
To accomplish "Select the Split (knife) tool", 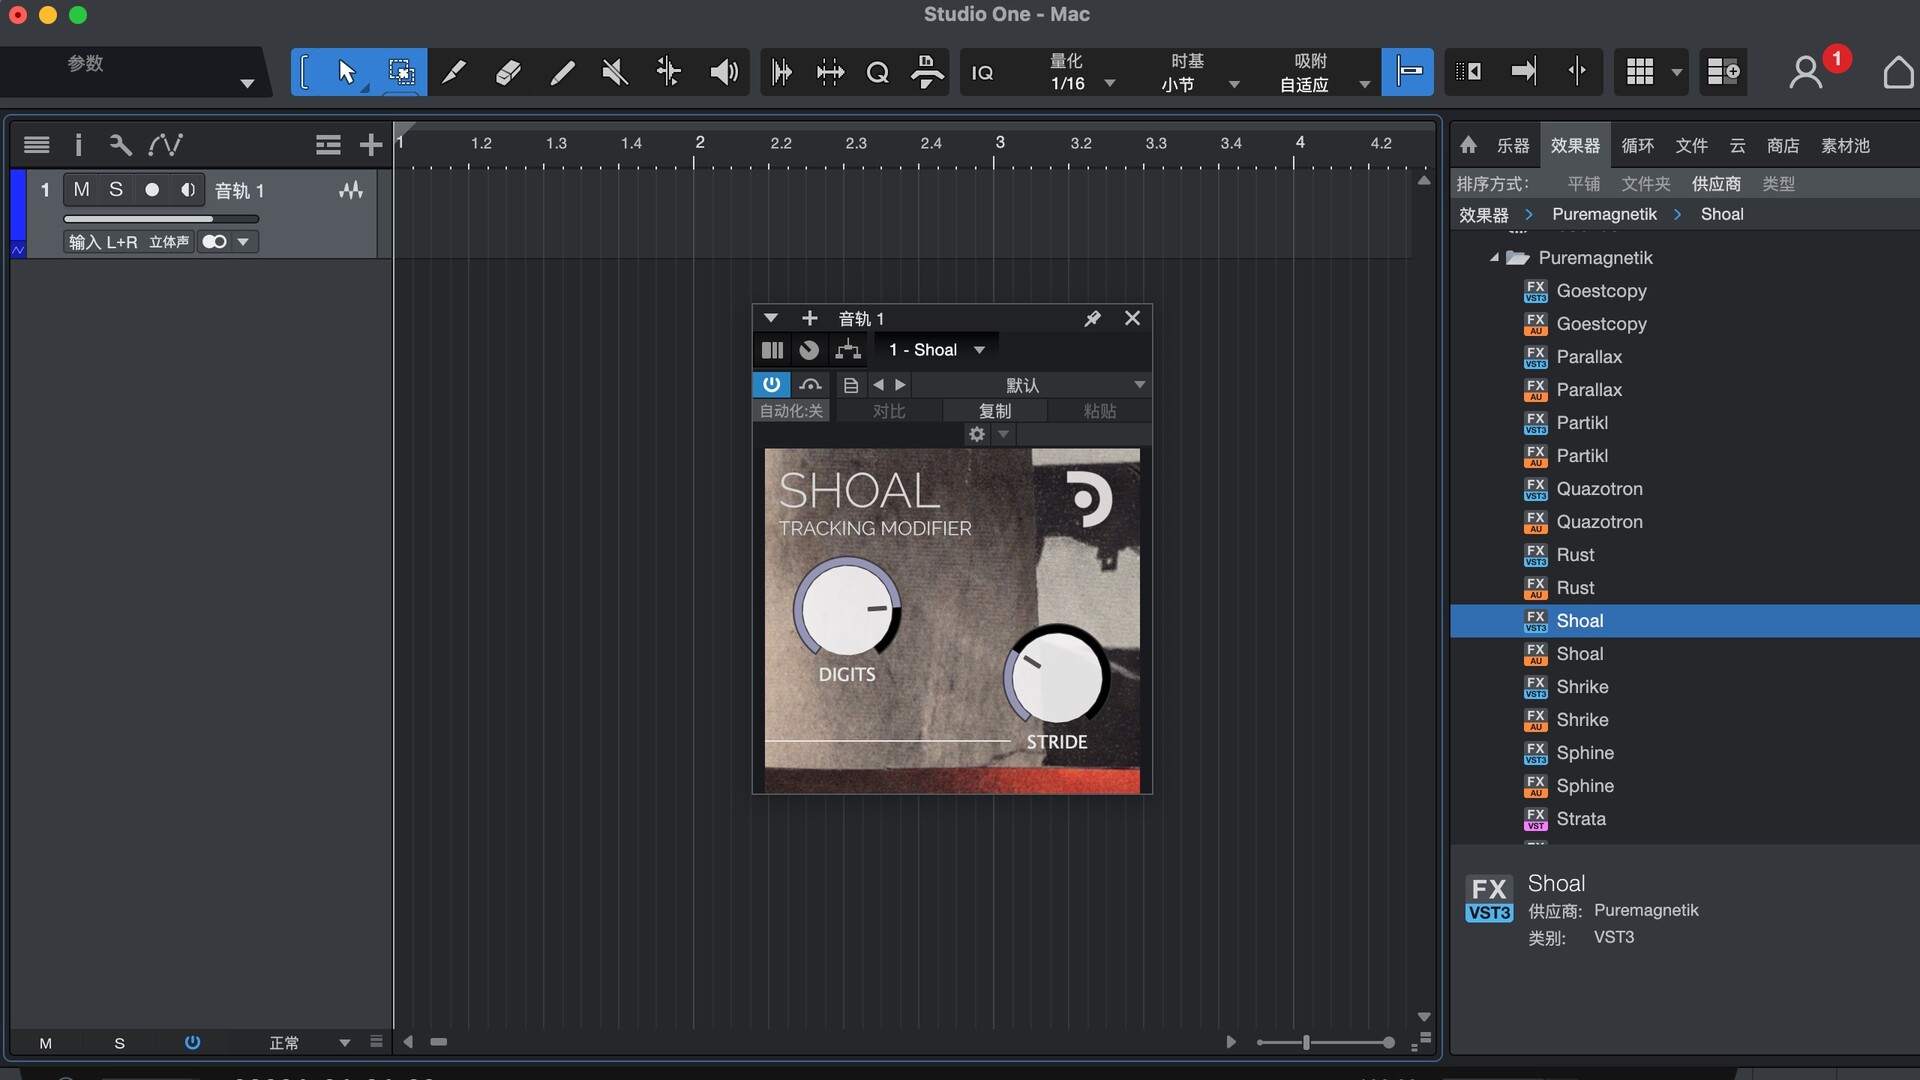I will 454,72.
